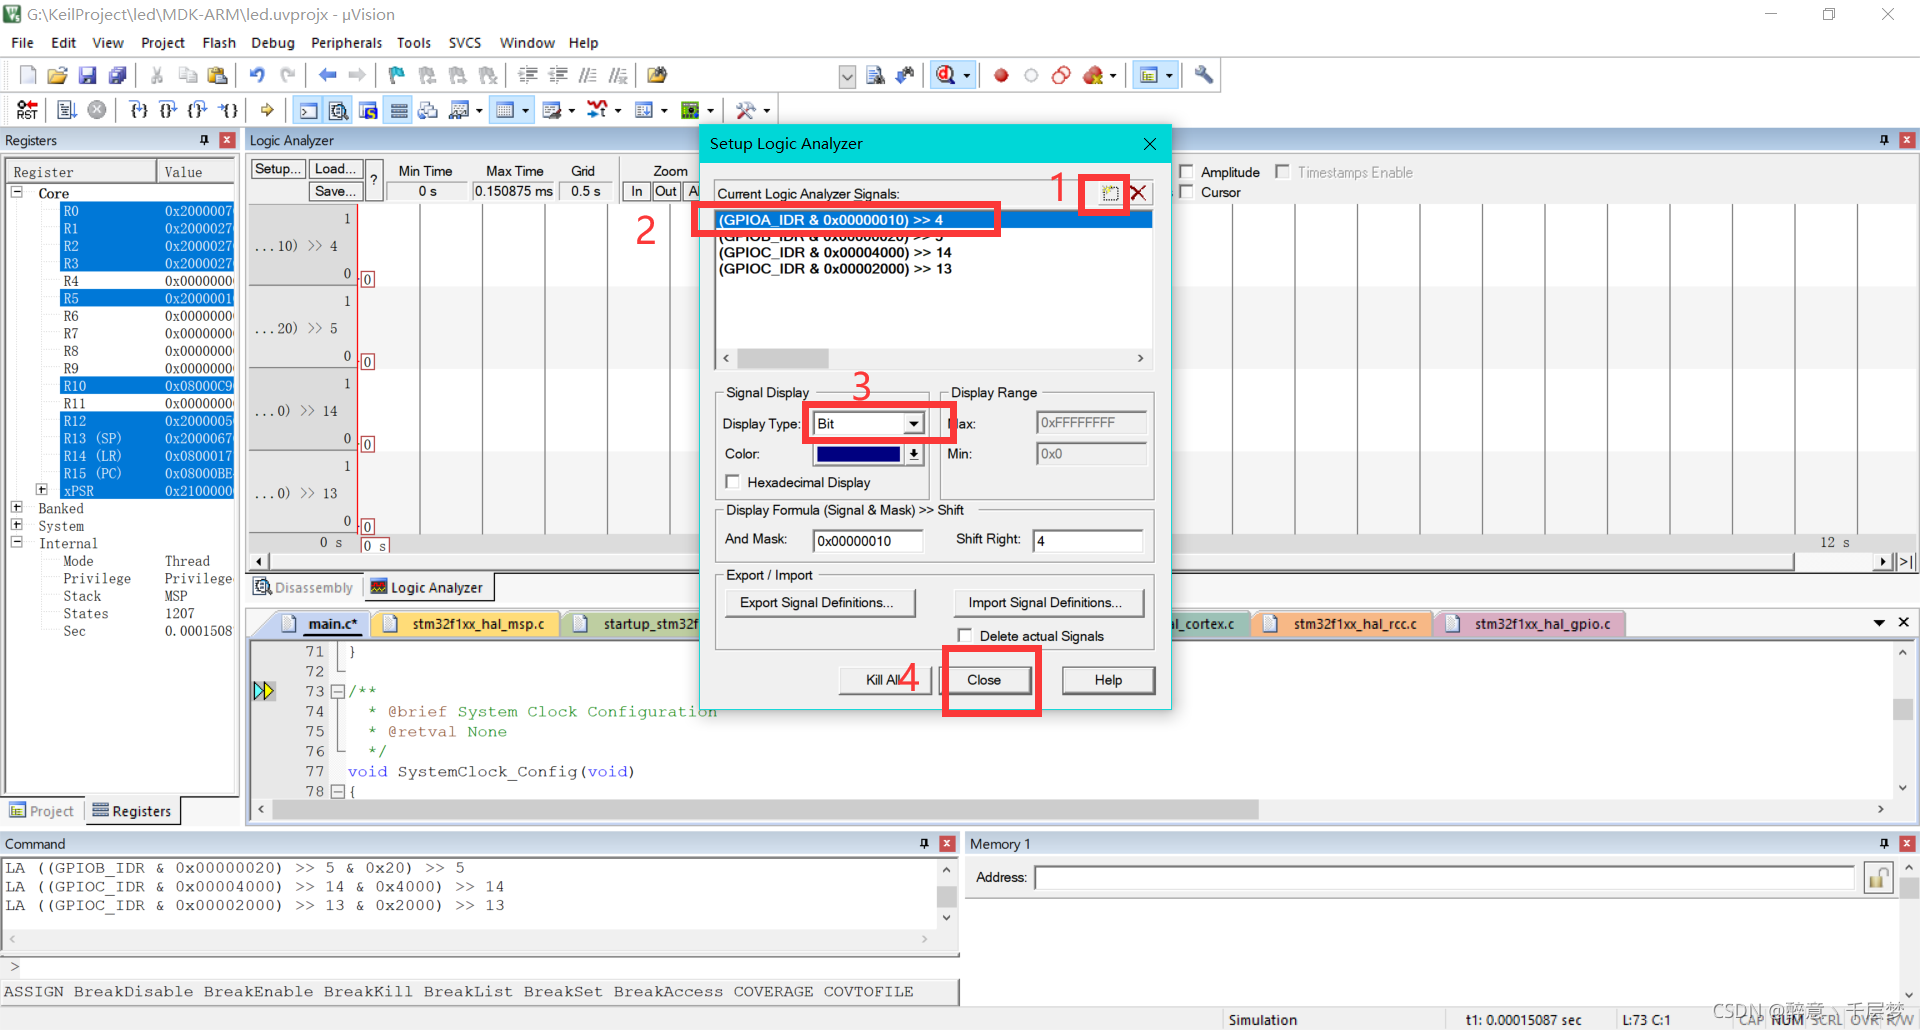The height and width of the screenshot is (1030, 1920).
Task: Click the Run to Cursor Line icon
Action: tap(229, 110)
